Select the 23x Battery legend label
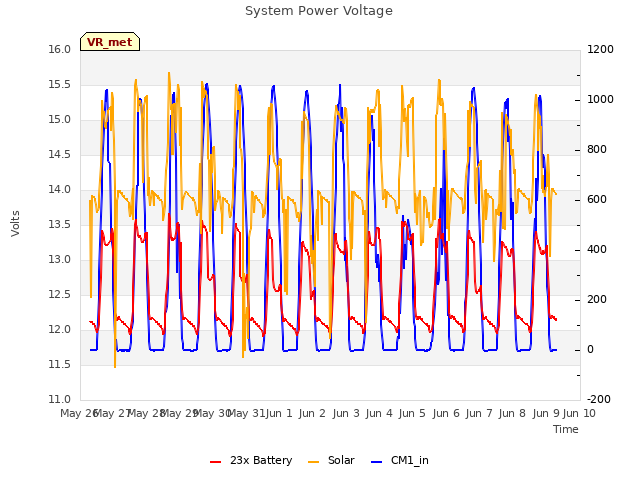The width and height of the screenshot is (640, 480). point(261,460)
